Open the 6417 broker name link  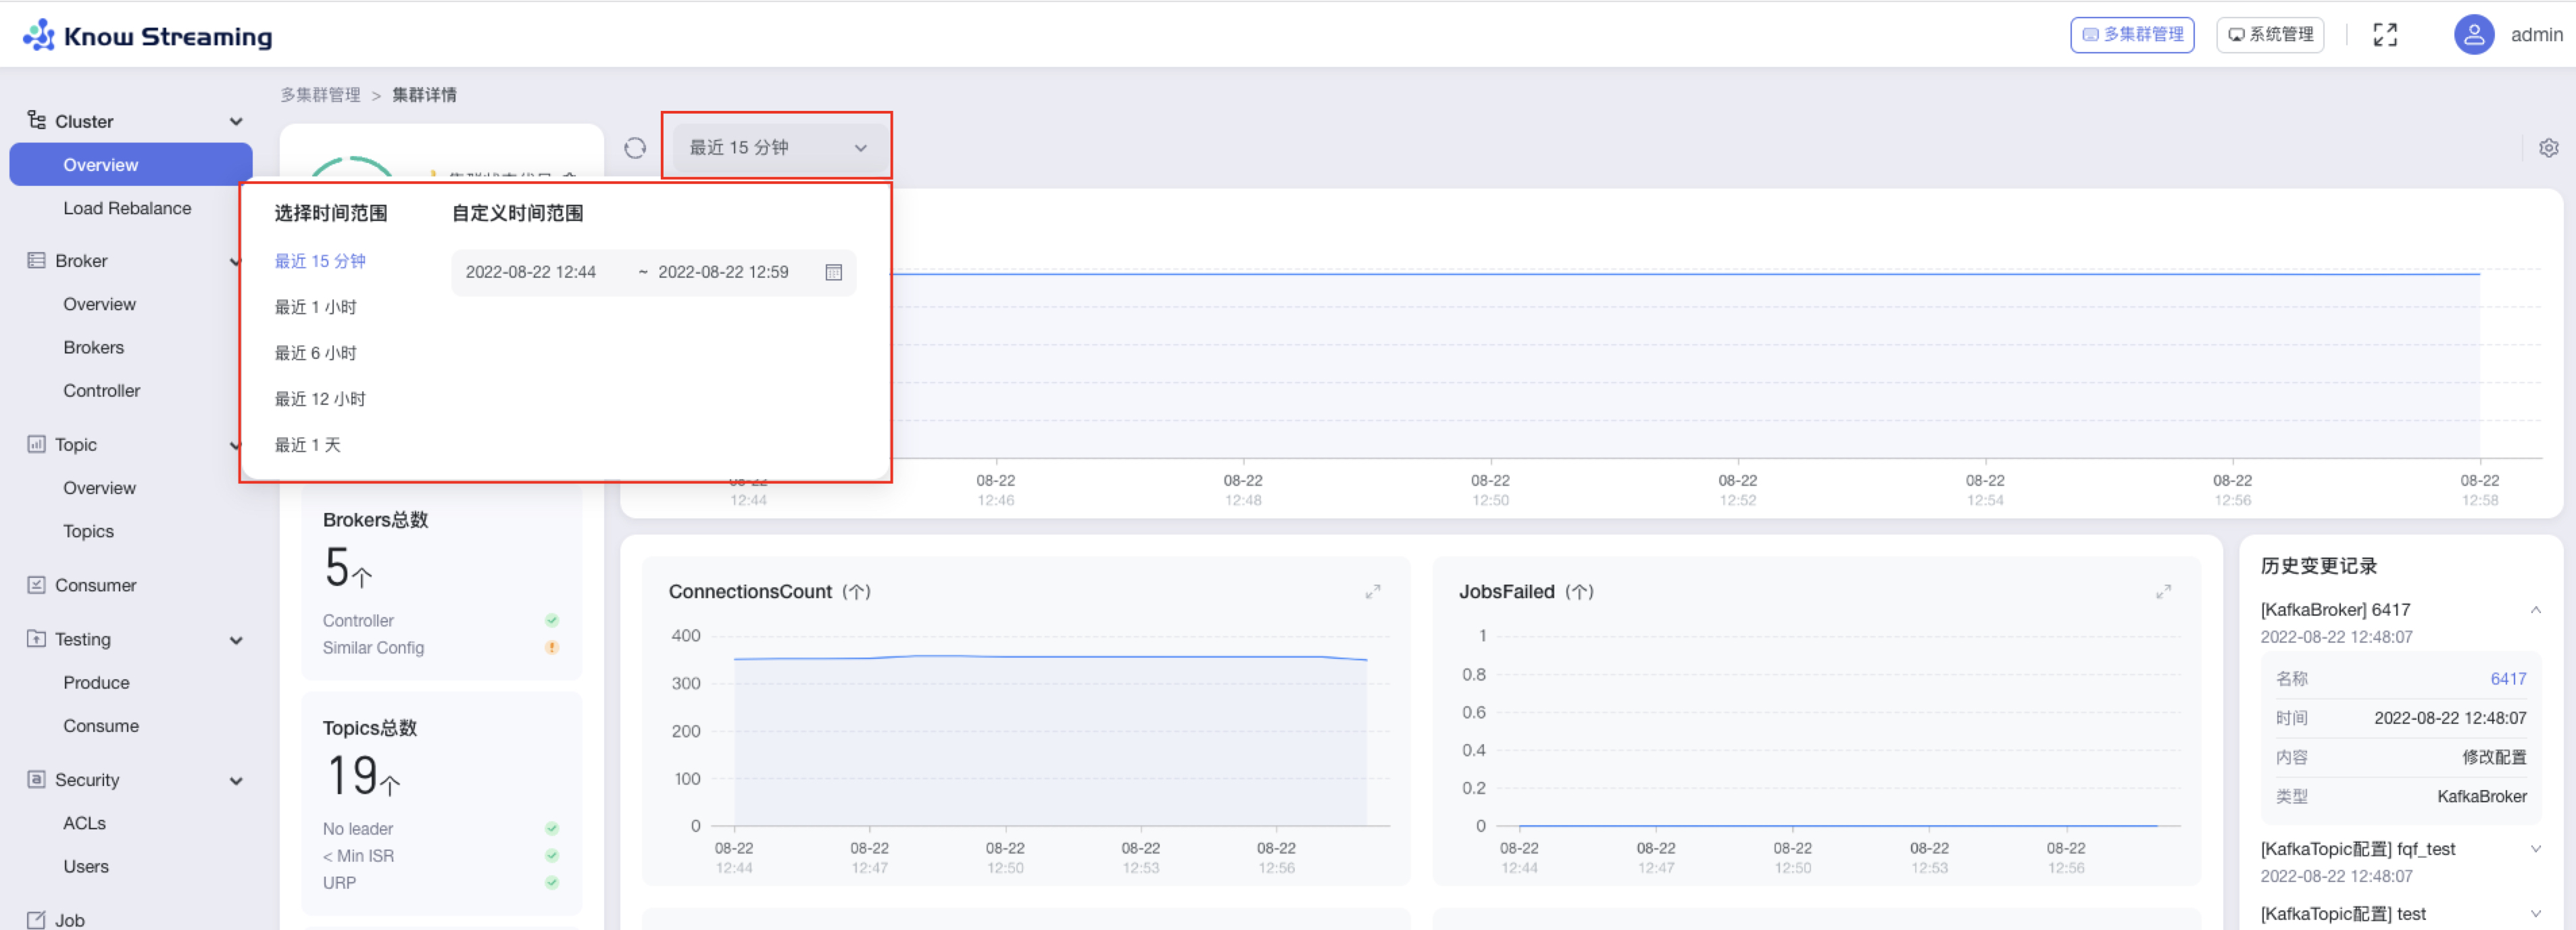tap(2507, 679)
